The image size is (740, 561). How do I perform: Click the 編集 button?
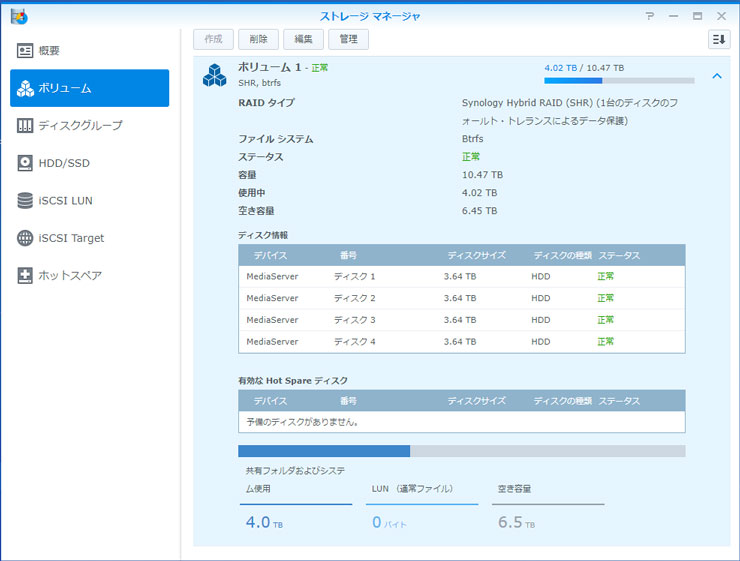303,39
